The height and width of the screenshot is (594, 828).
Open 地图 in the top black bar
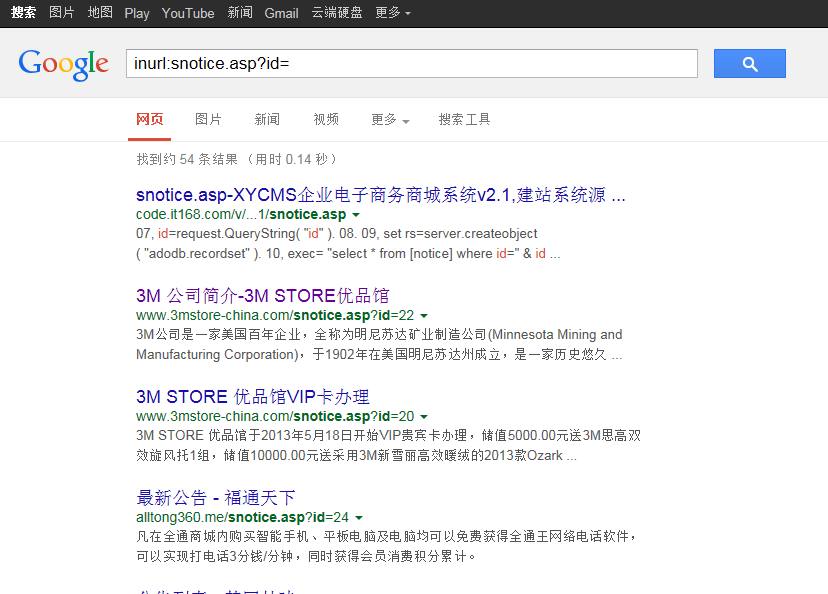pyautogui.click(x=100, y=13)
